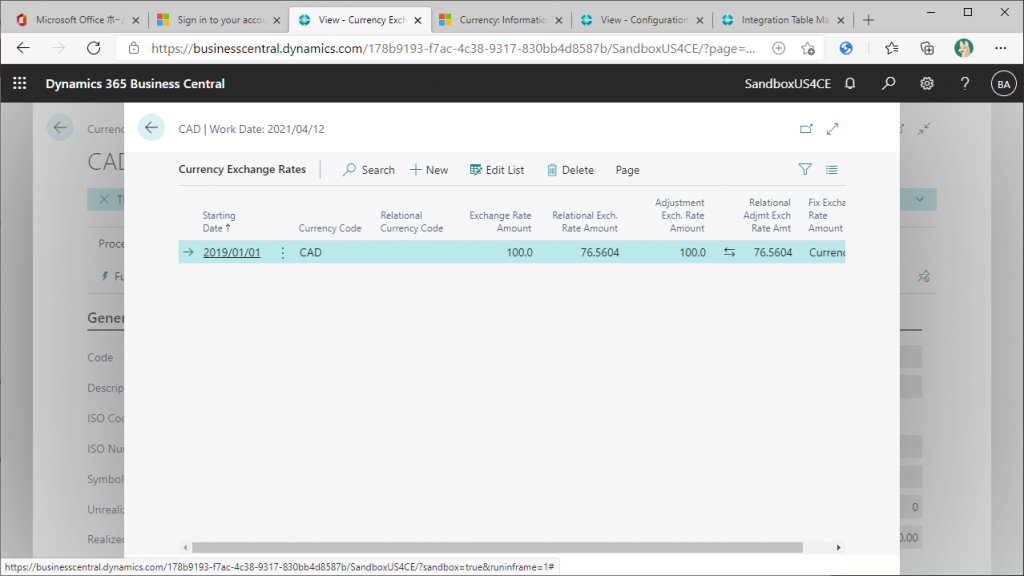Sort by the Starting Date column header
Image resolution: width=1024 pixels, height=576 pixels.
[219, 221]
